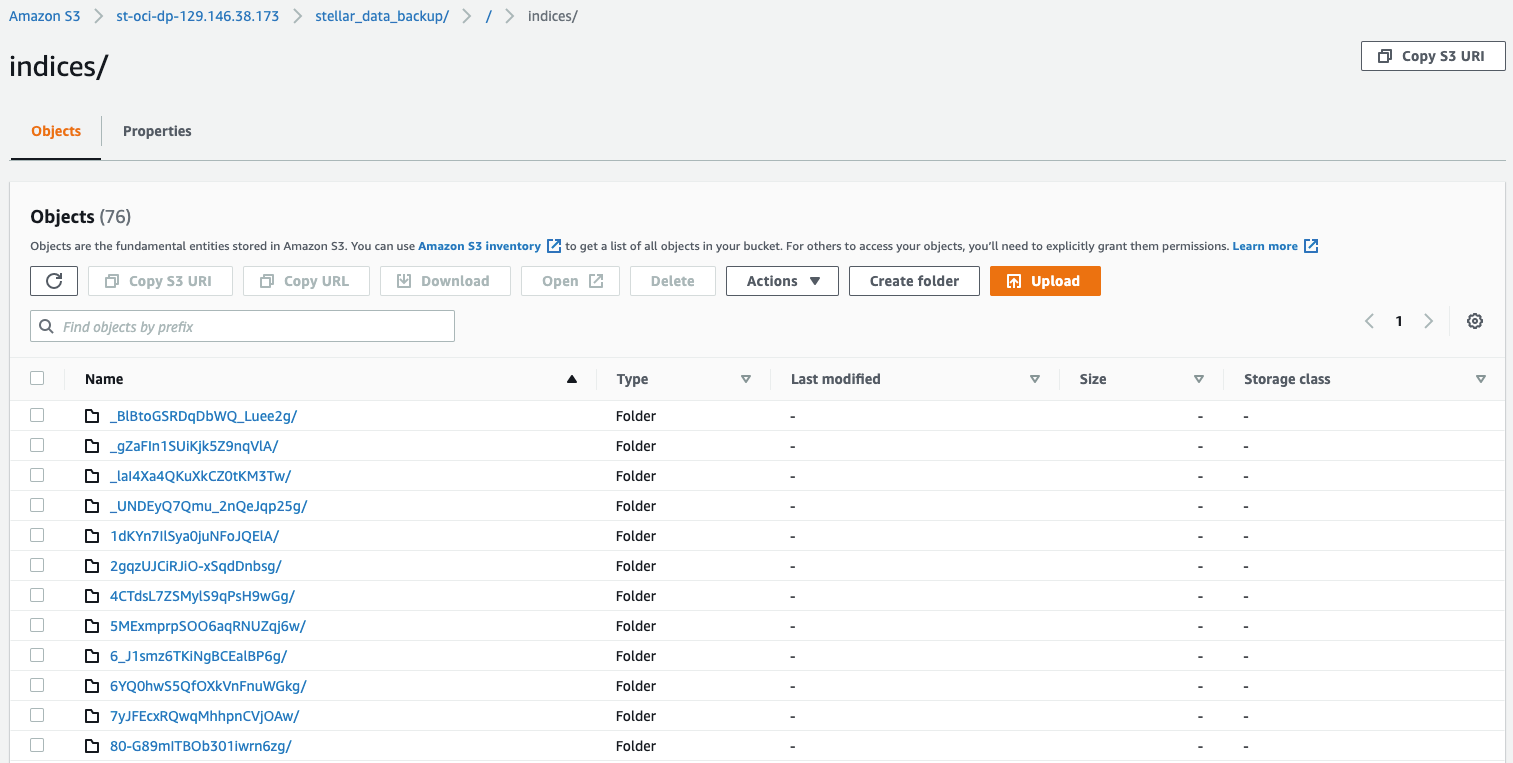Click the Create folder button
This screenshot has width=1513, height=763.
click(914, 281)
